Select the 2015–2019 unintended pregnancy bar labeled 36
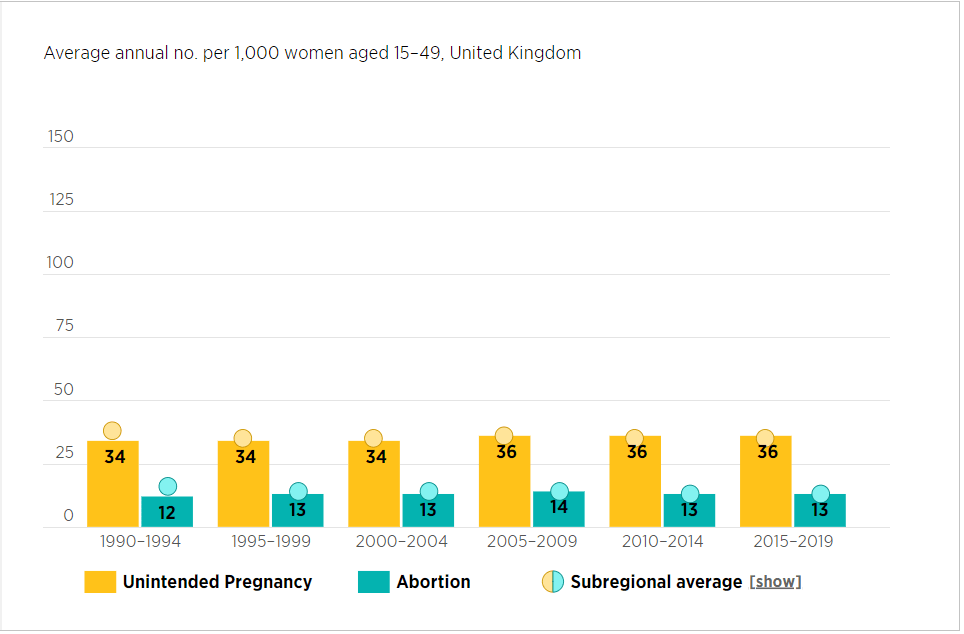The width and height of the screenshot is (964, 634). pos(766,482)
